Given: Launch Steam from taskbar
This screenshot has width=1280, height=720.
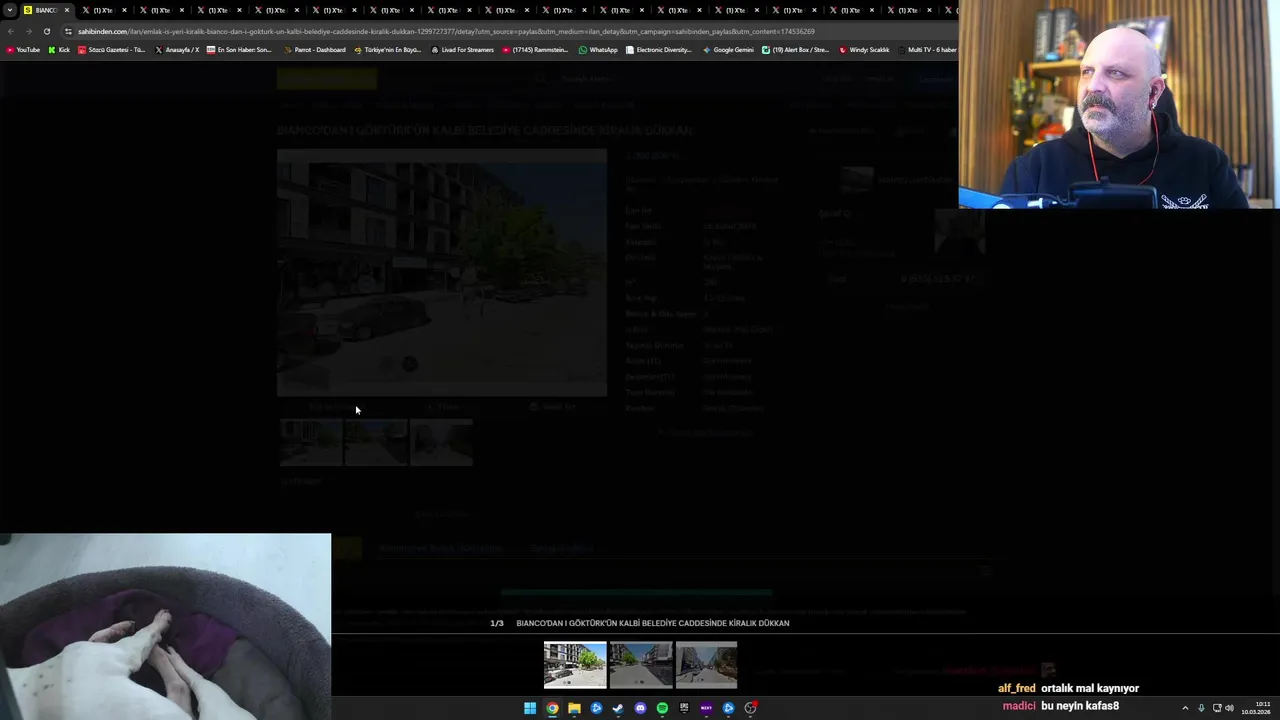Looking at the screenshot, I should coord(618,708).
